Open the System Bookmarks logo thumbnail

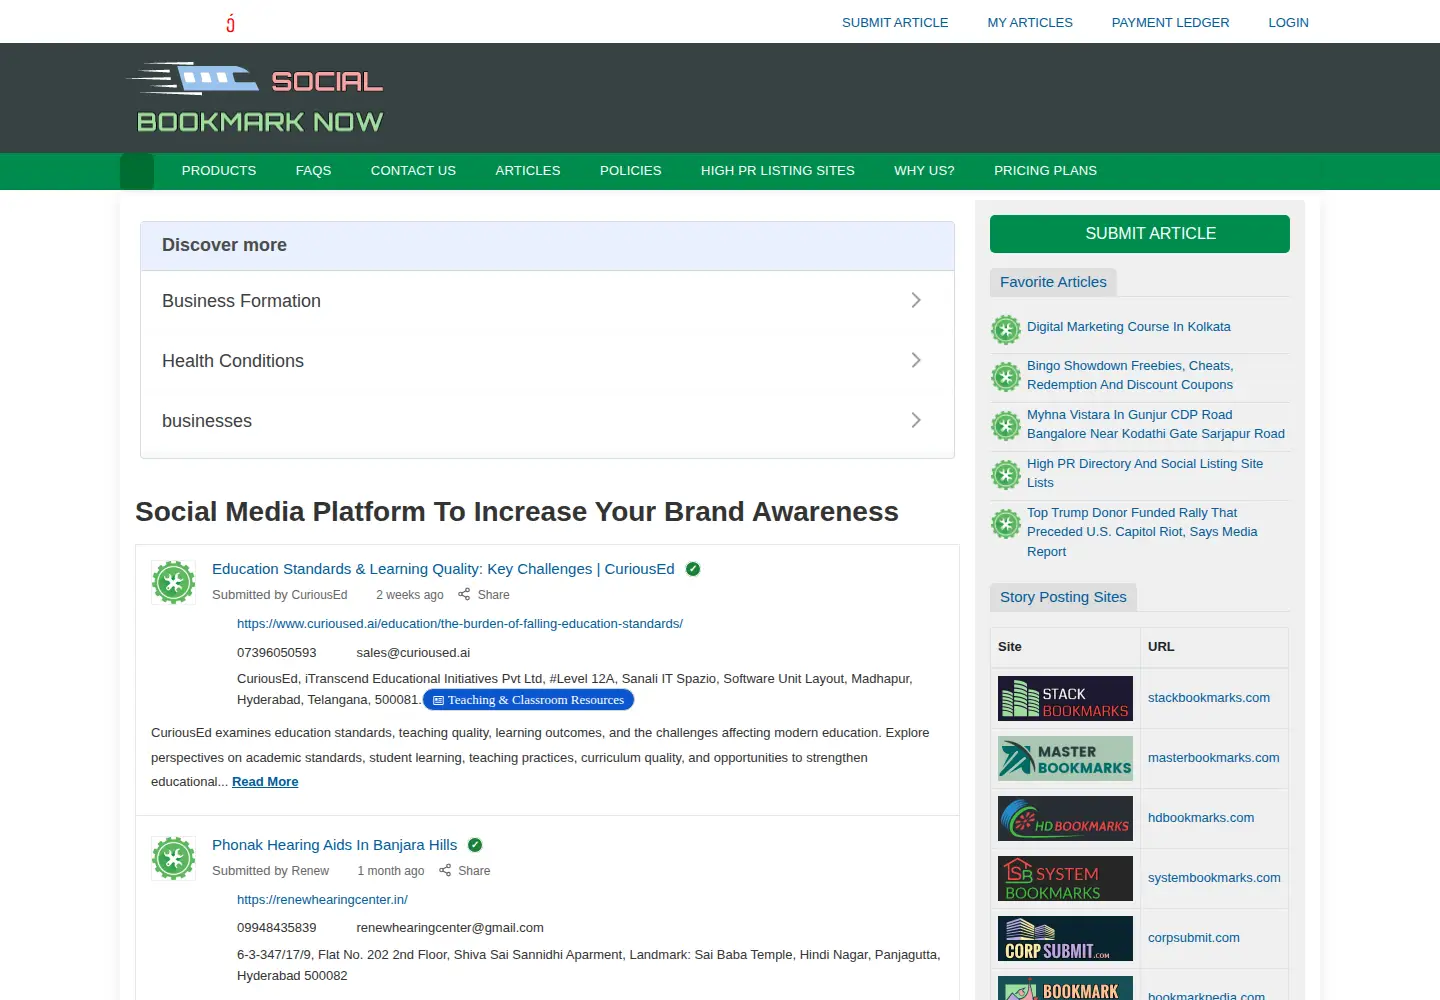1065,878
